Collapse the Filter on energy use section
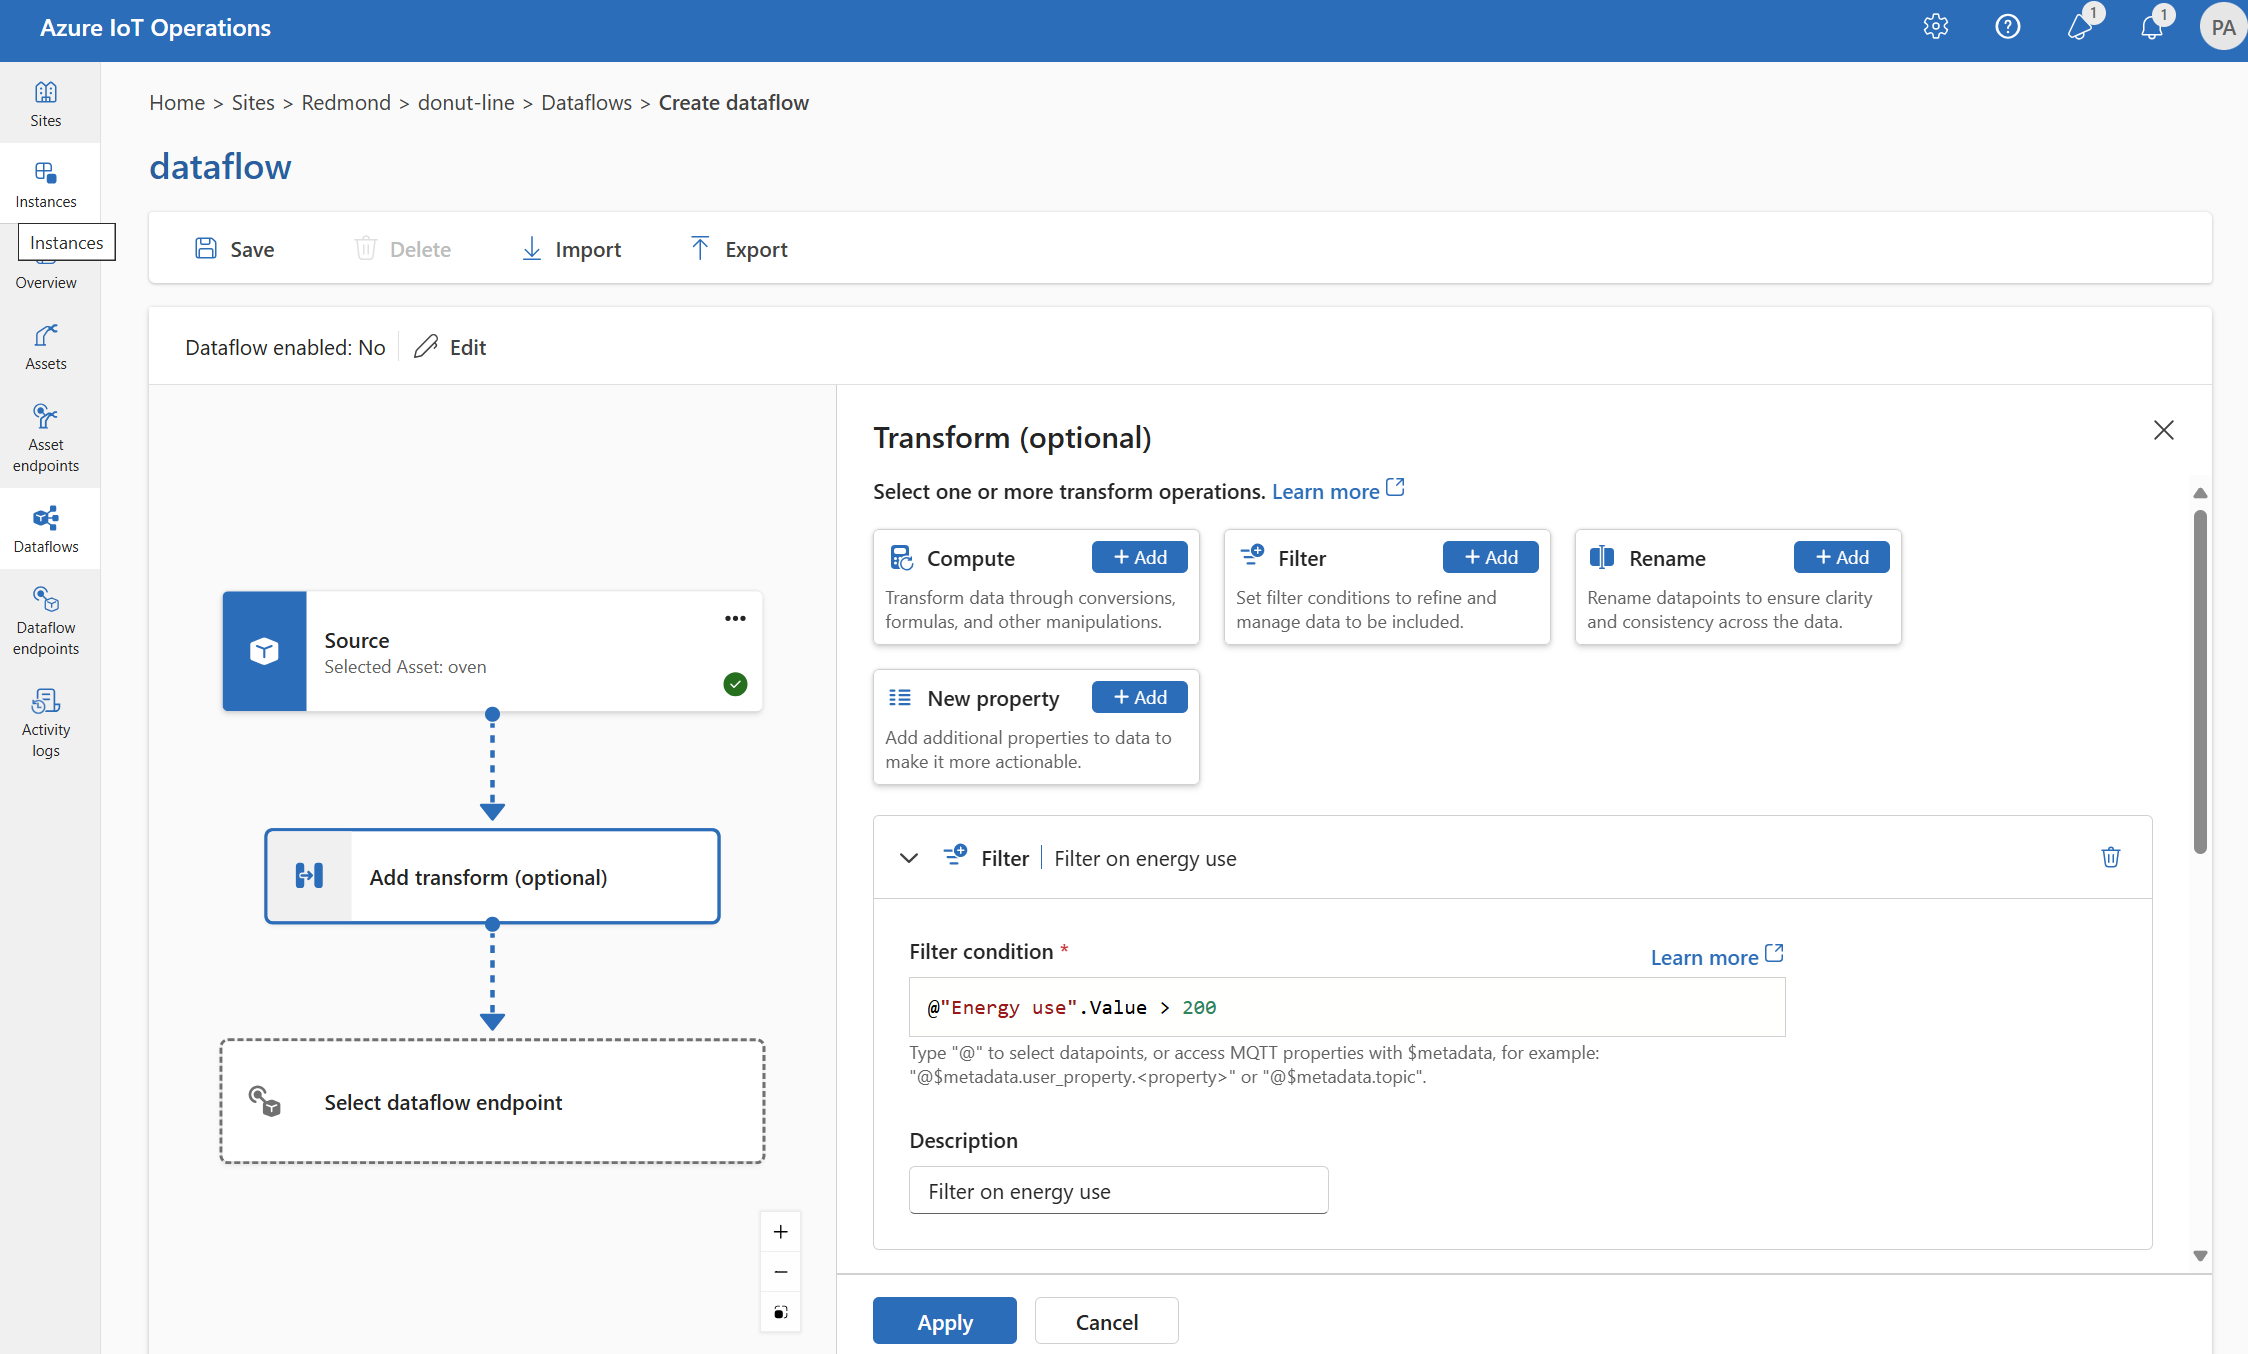This screenshot has width=2248, height=1354. [x=909, y=856]
